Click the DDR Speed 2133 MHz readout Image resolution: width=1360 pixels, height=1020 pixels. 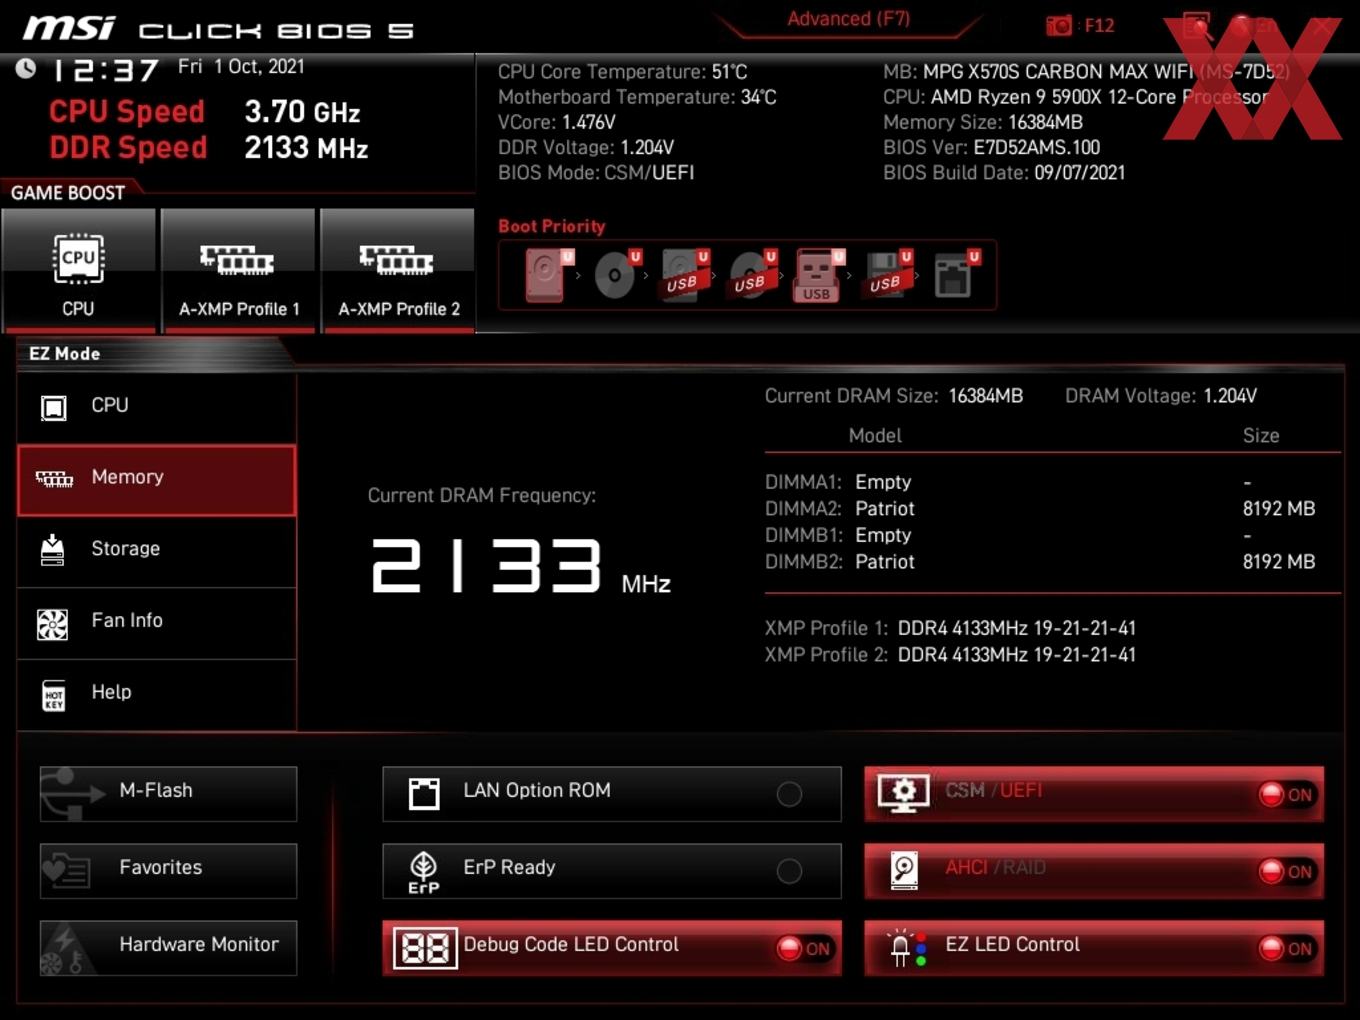(208, 148)
